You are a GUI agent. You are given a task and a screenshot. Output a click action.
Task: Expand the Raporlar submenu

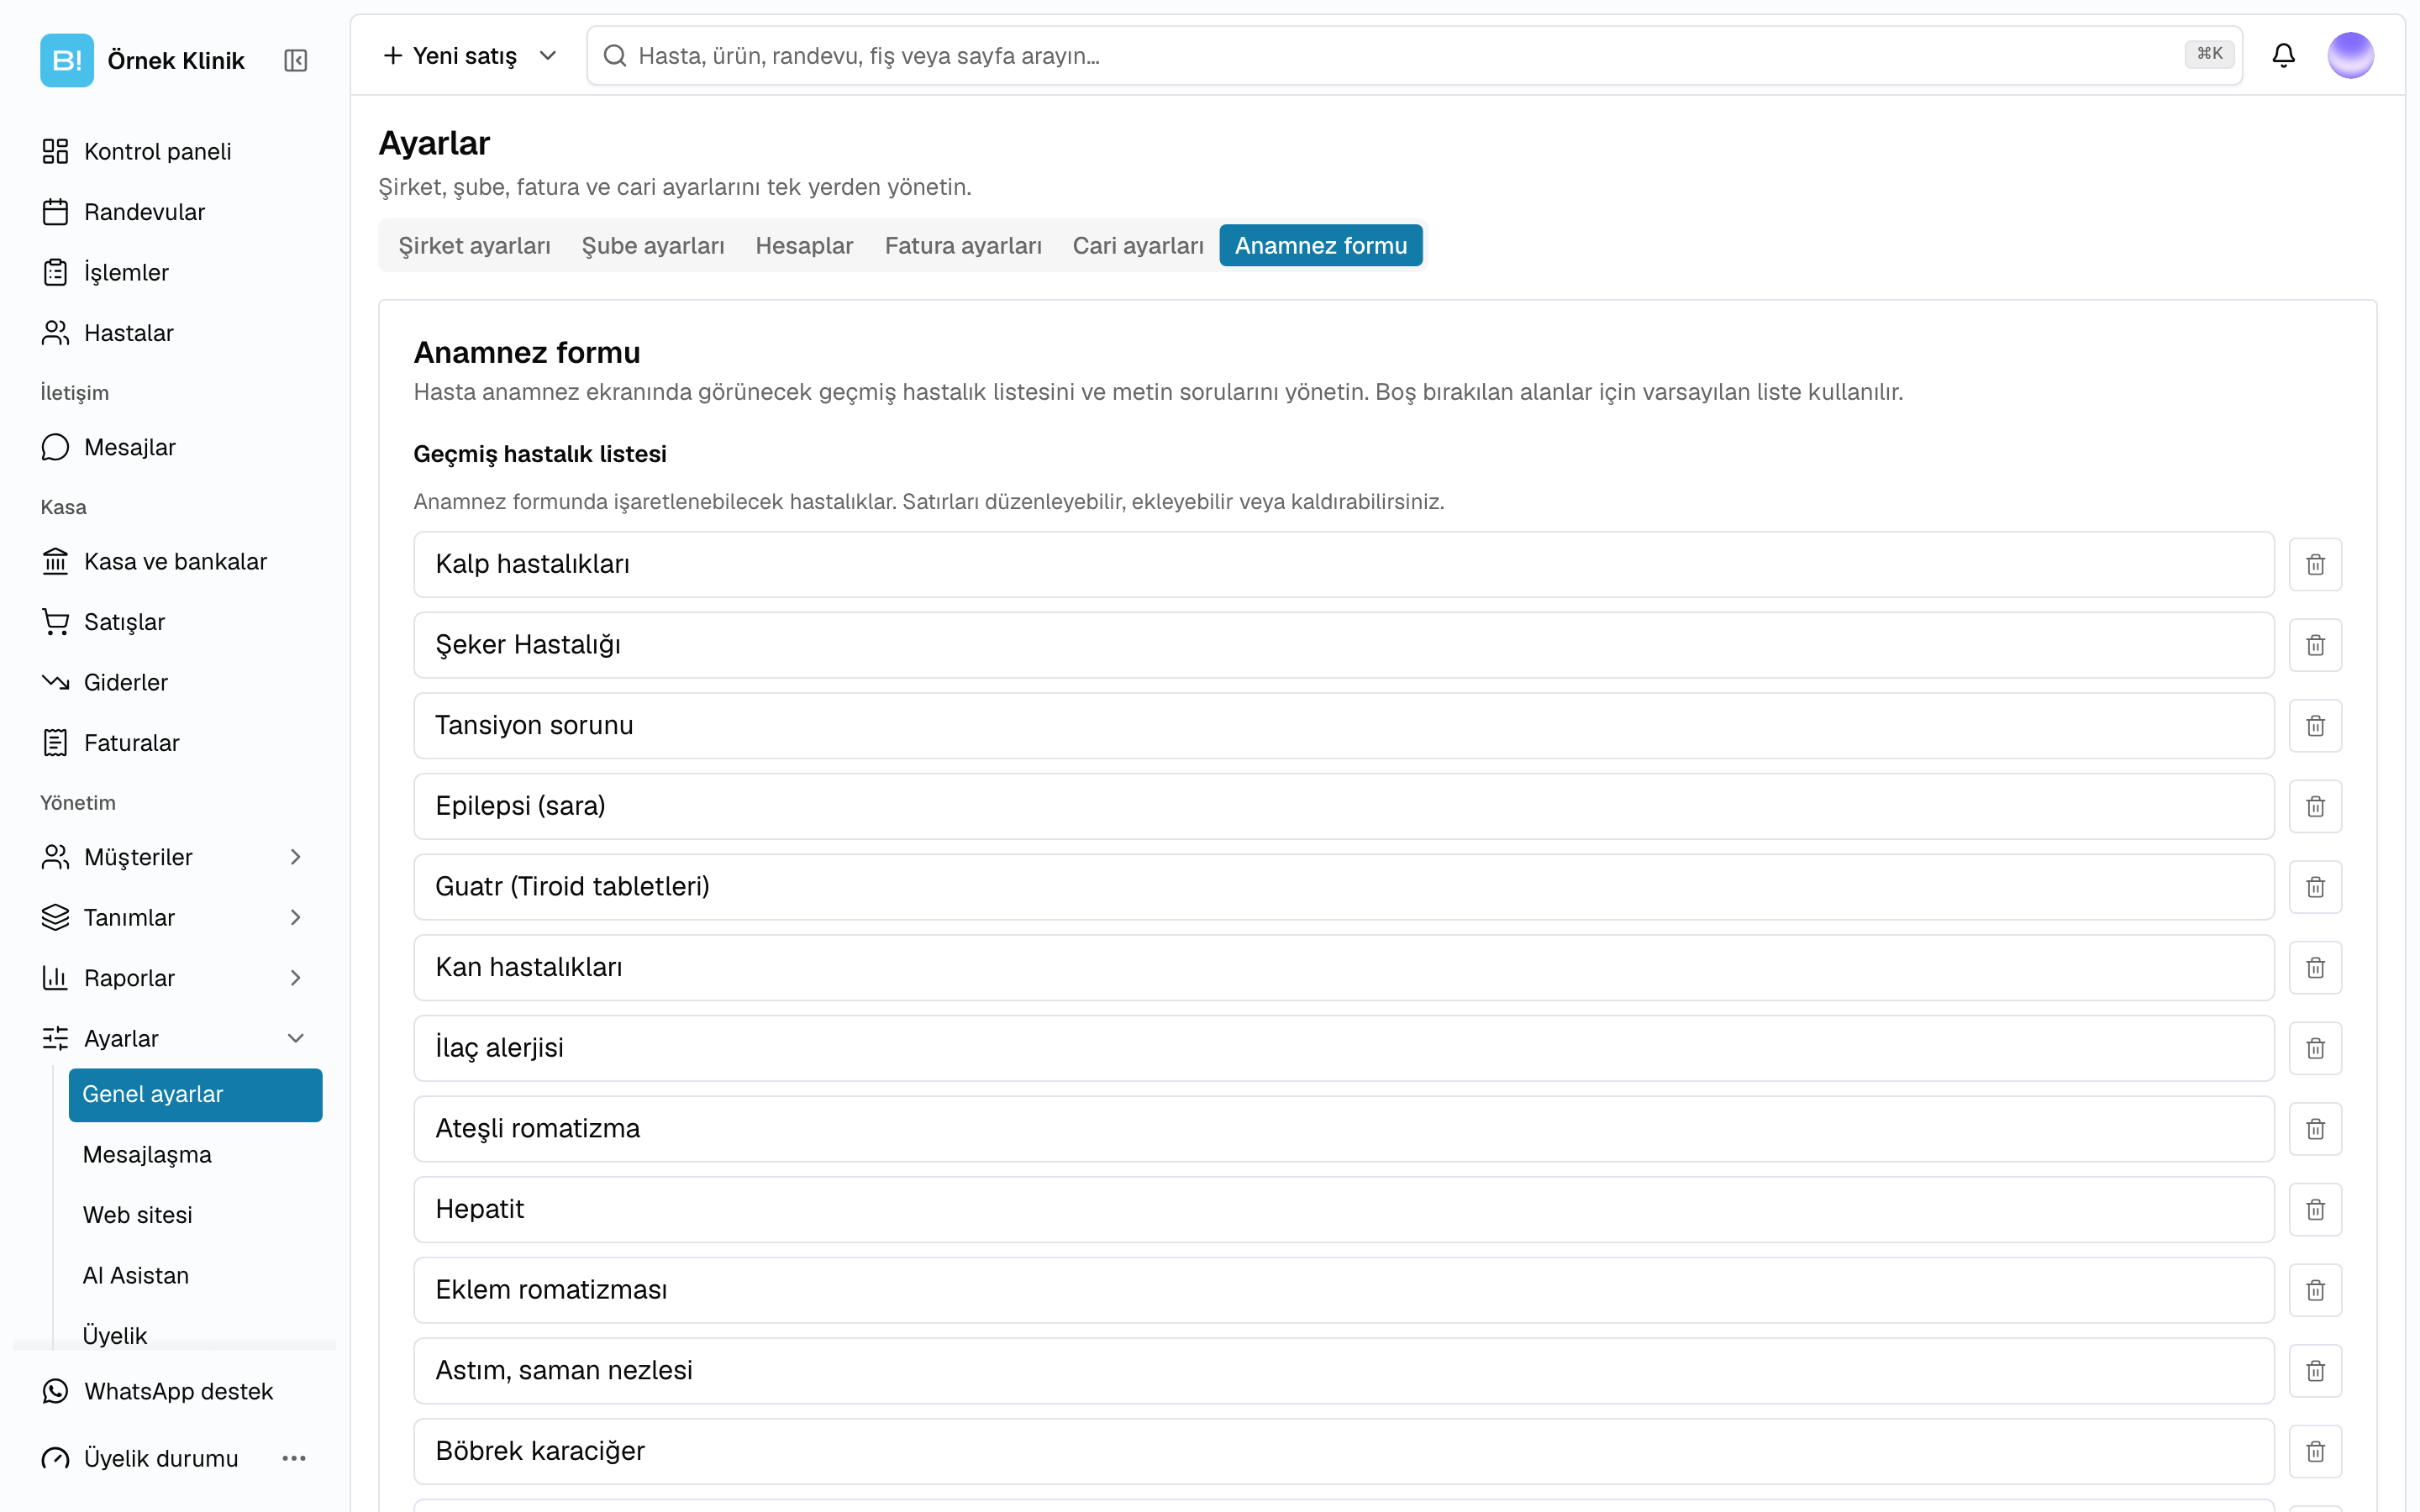pyautogui.click(x=295, y=978)
